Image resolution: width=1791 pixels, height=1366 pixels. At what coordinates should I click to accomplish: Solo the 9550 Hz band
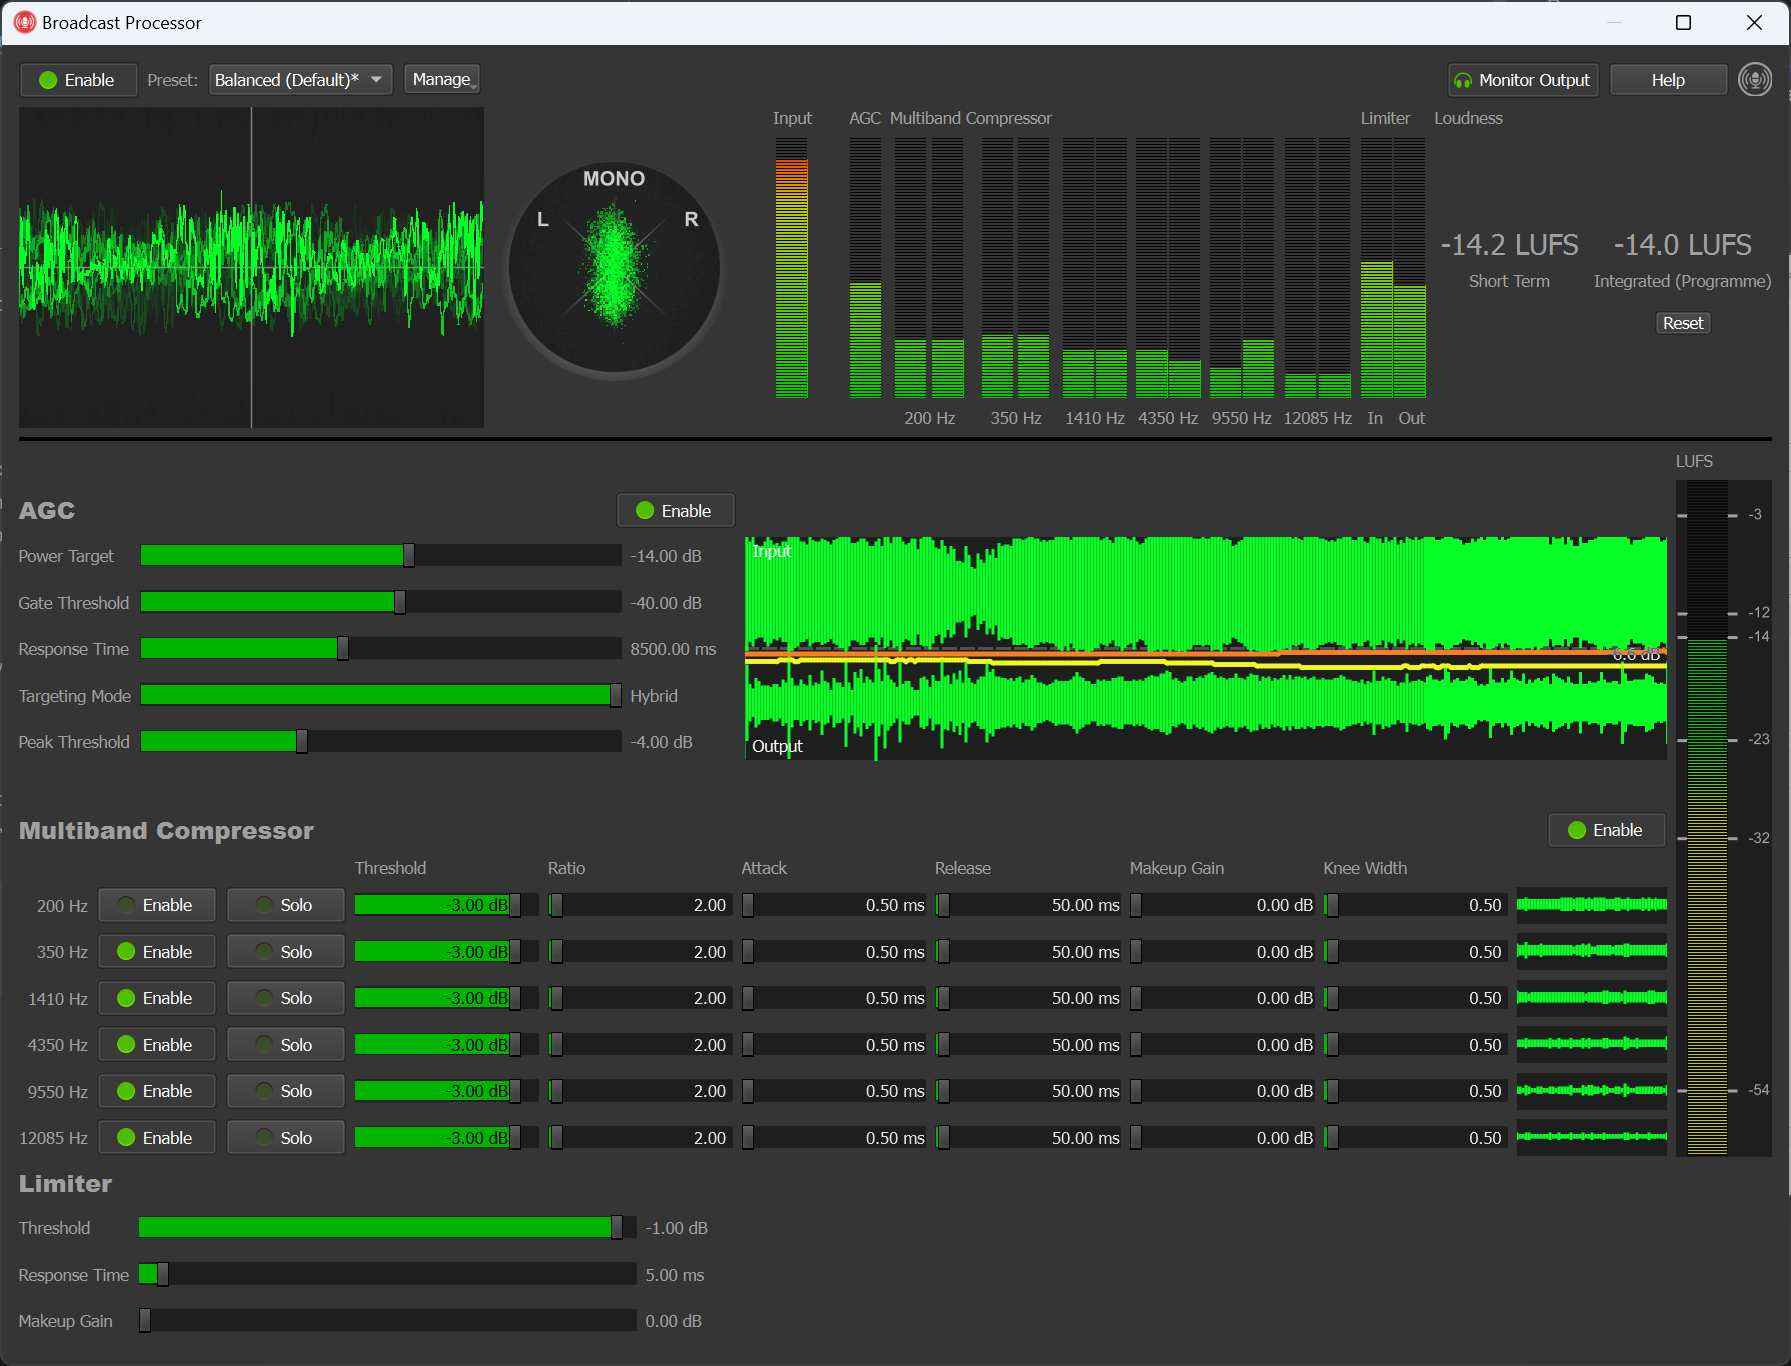(285, 1091)
